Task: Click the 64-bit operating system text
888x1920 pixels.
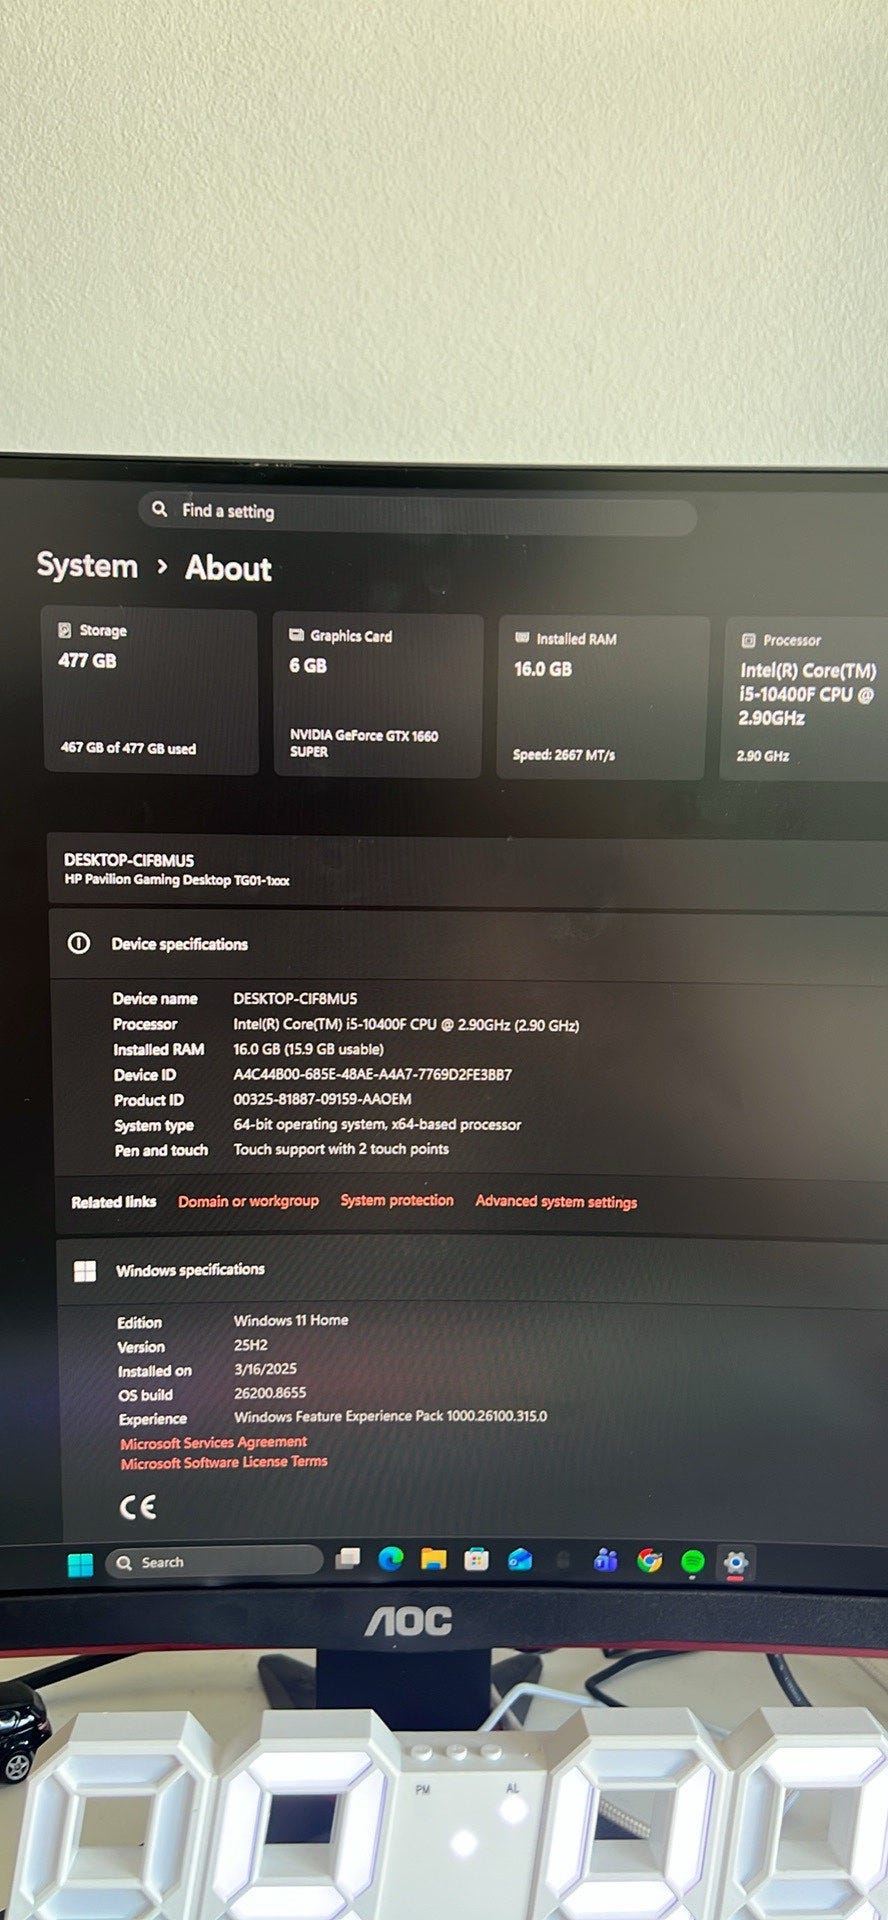Action: (377, 1125)
